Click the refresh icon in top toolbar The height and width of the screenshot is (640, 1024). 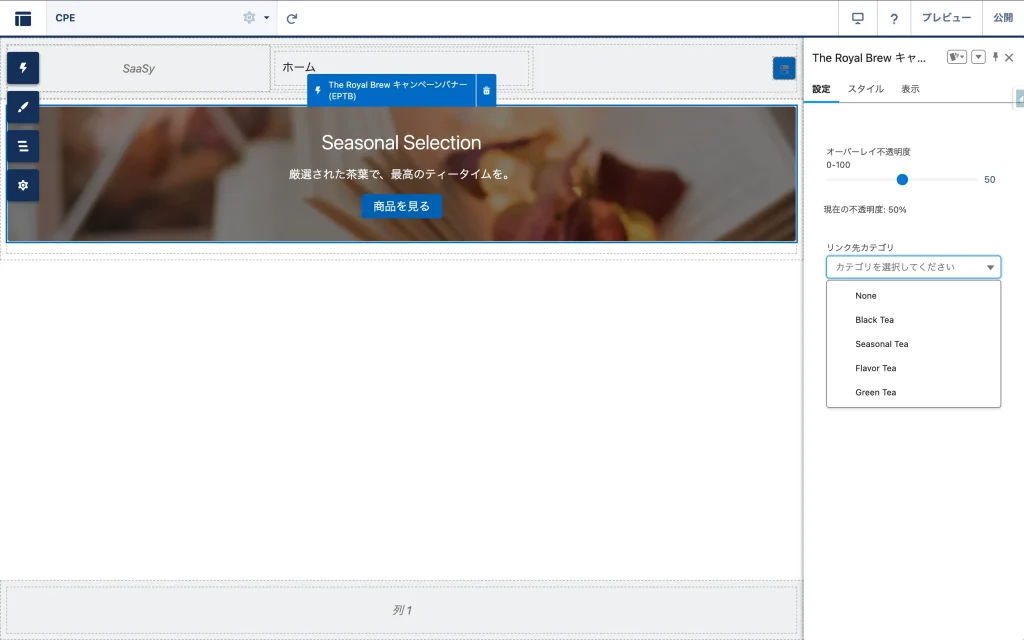point(292,18)
